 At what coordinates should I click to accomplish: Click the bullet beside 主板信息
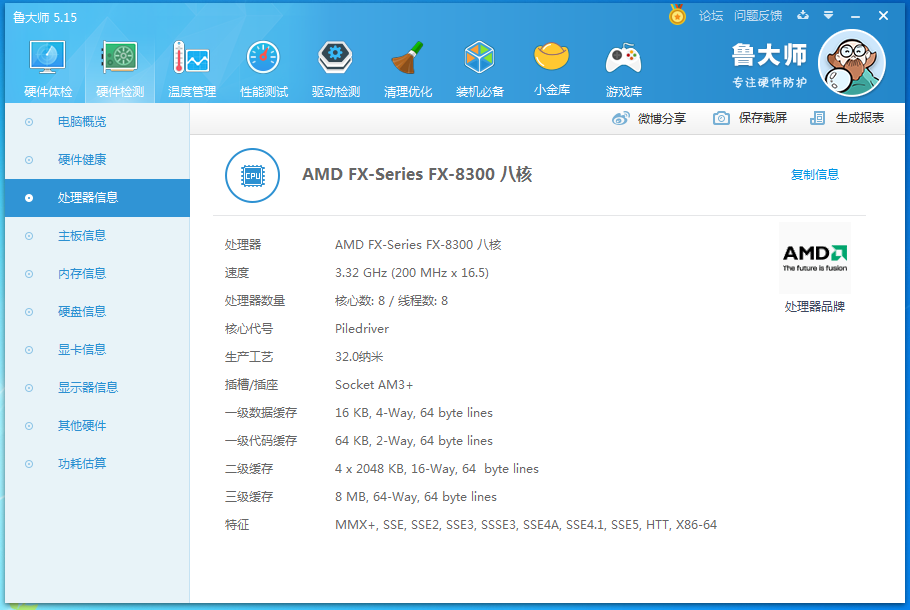click(29, 236)
